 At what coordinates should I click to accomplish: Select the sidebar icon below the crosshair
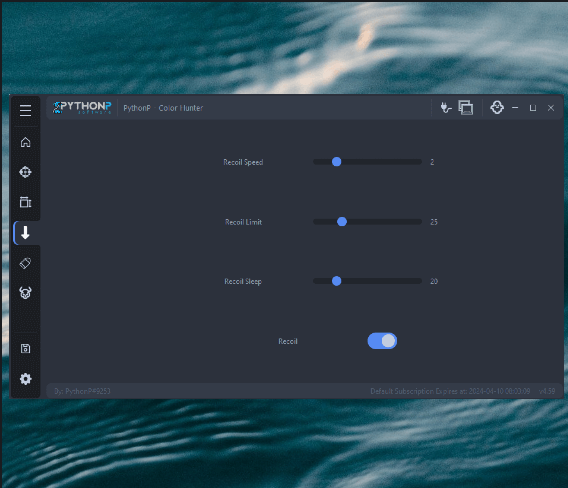tap(25, 202)
